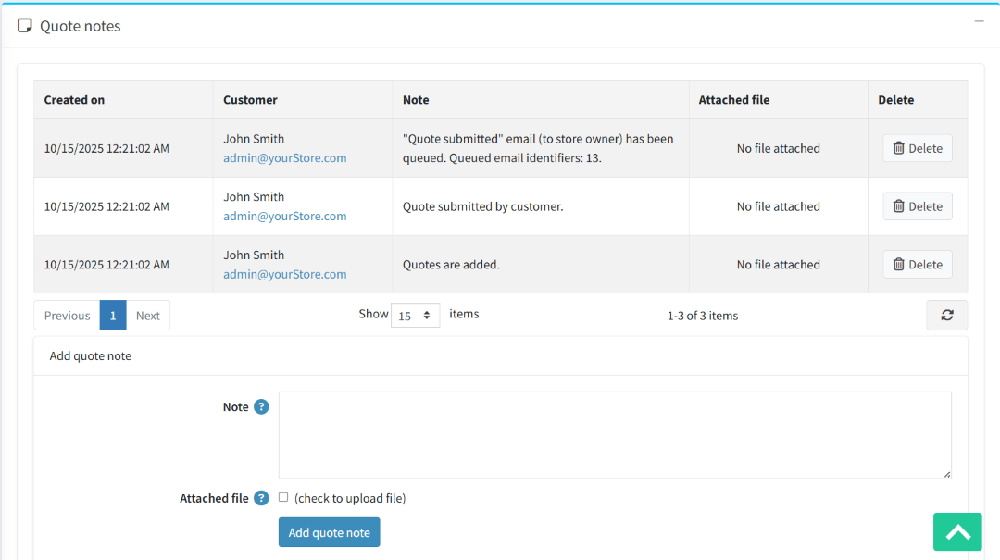Click the Quote notes panel icon

coord(25,26)
